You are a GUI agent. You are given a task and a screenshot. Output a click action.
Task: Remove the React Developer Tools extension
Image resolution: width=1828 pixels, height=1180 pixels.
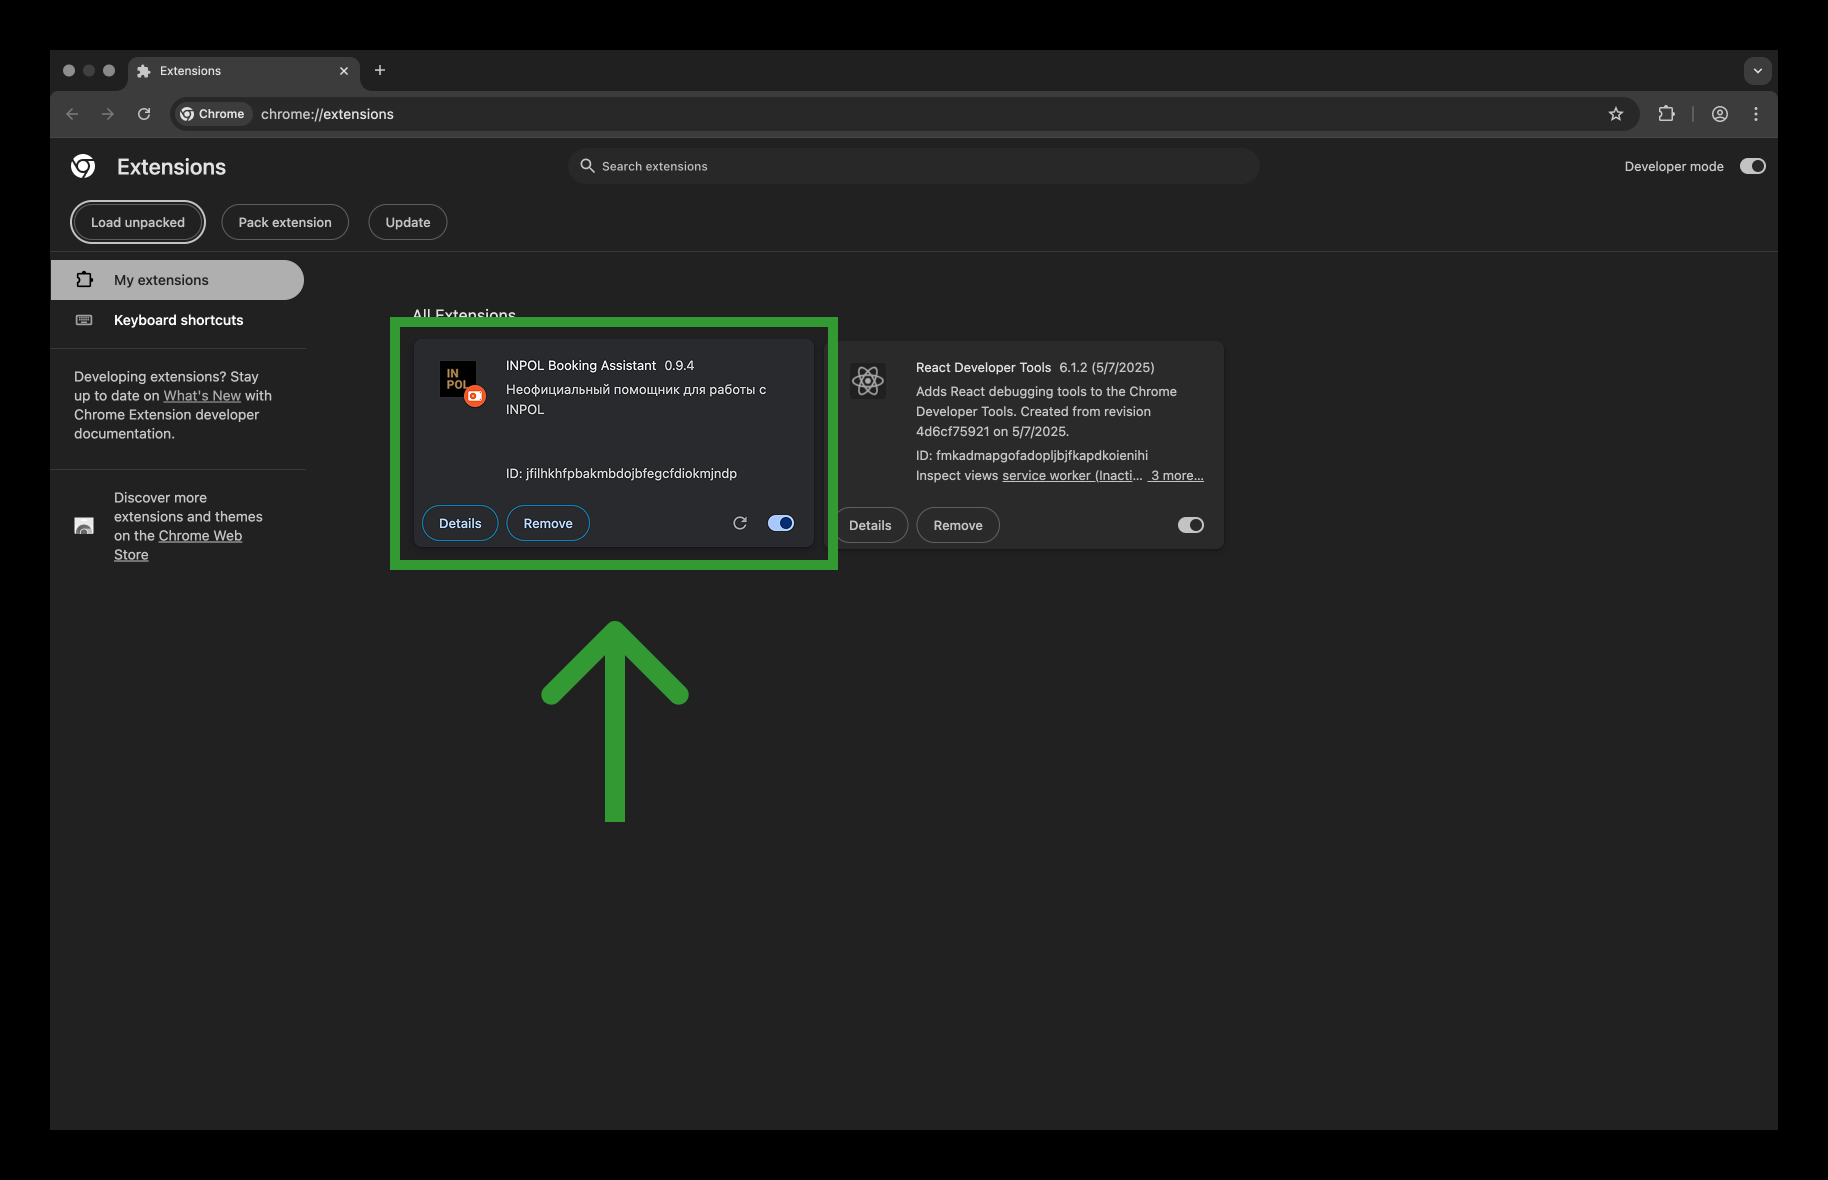coord(958,525)
